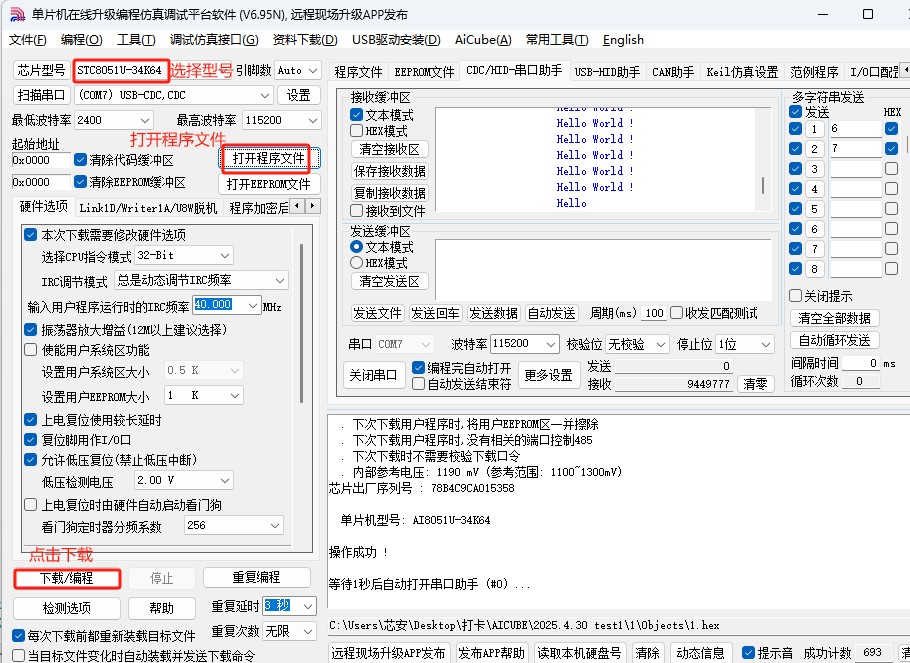Click the 自动循环发送 button
The image size is (910, 663).
point(834,340)
